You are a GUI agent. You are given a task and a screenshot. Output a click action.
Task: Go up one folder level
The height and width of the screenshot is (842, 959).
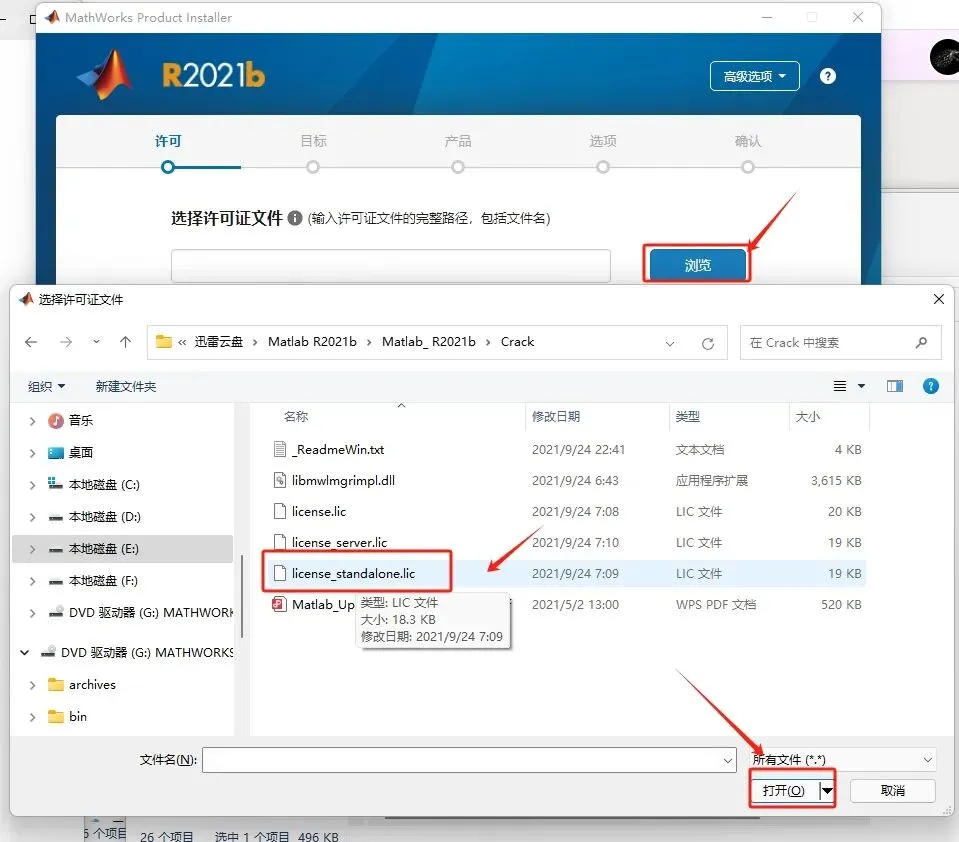coord(125,342)
